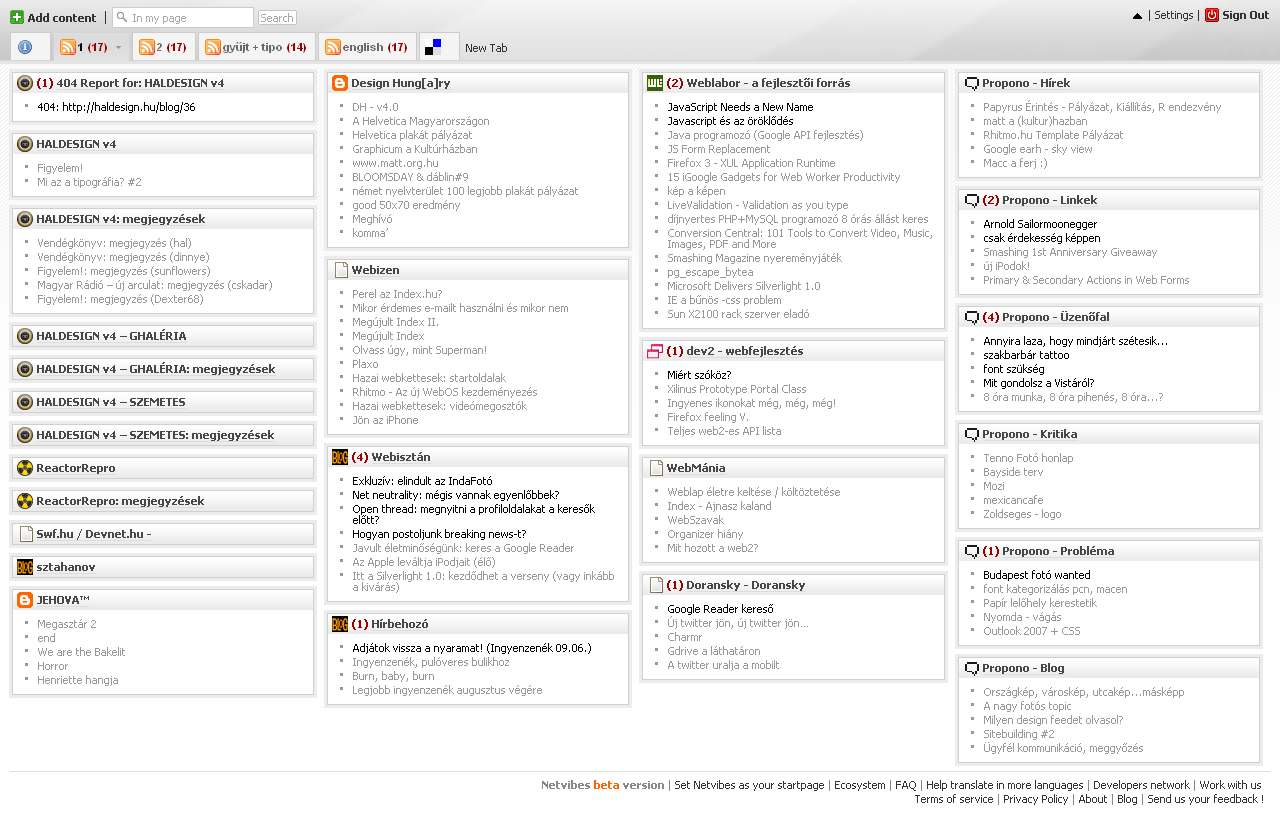Expand the HALDESIGN v4 – GHALÉRIA widget
This screenshot has height=824, width=1280.
[x=111, y=336]
